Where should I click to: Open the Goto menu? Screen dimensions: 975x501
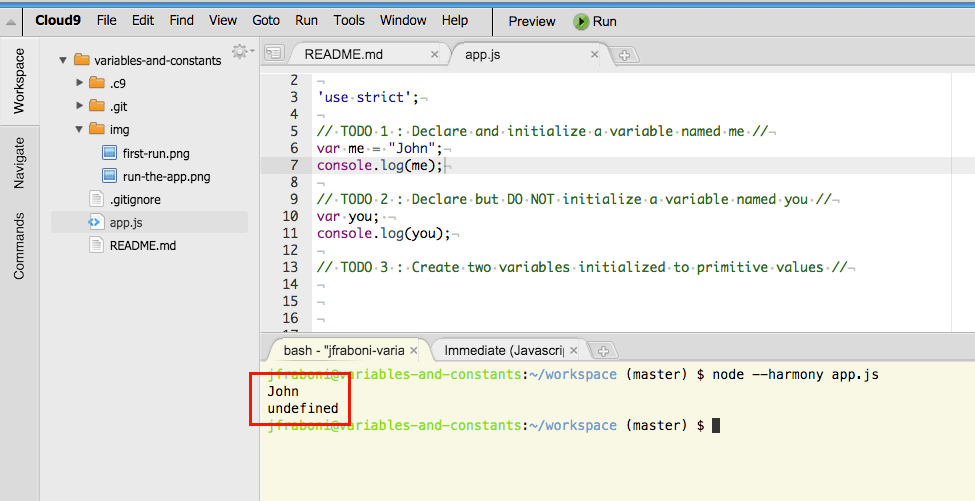266,21
